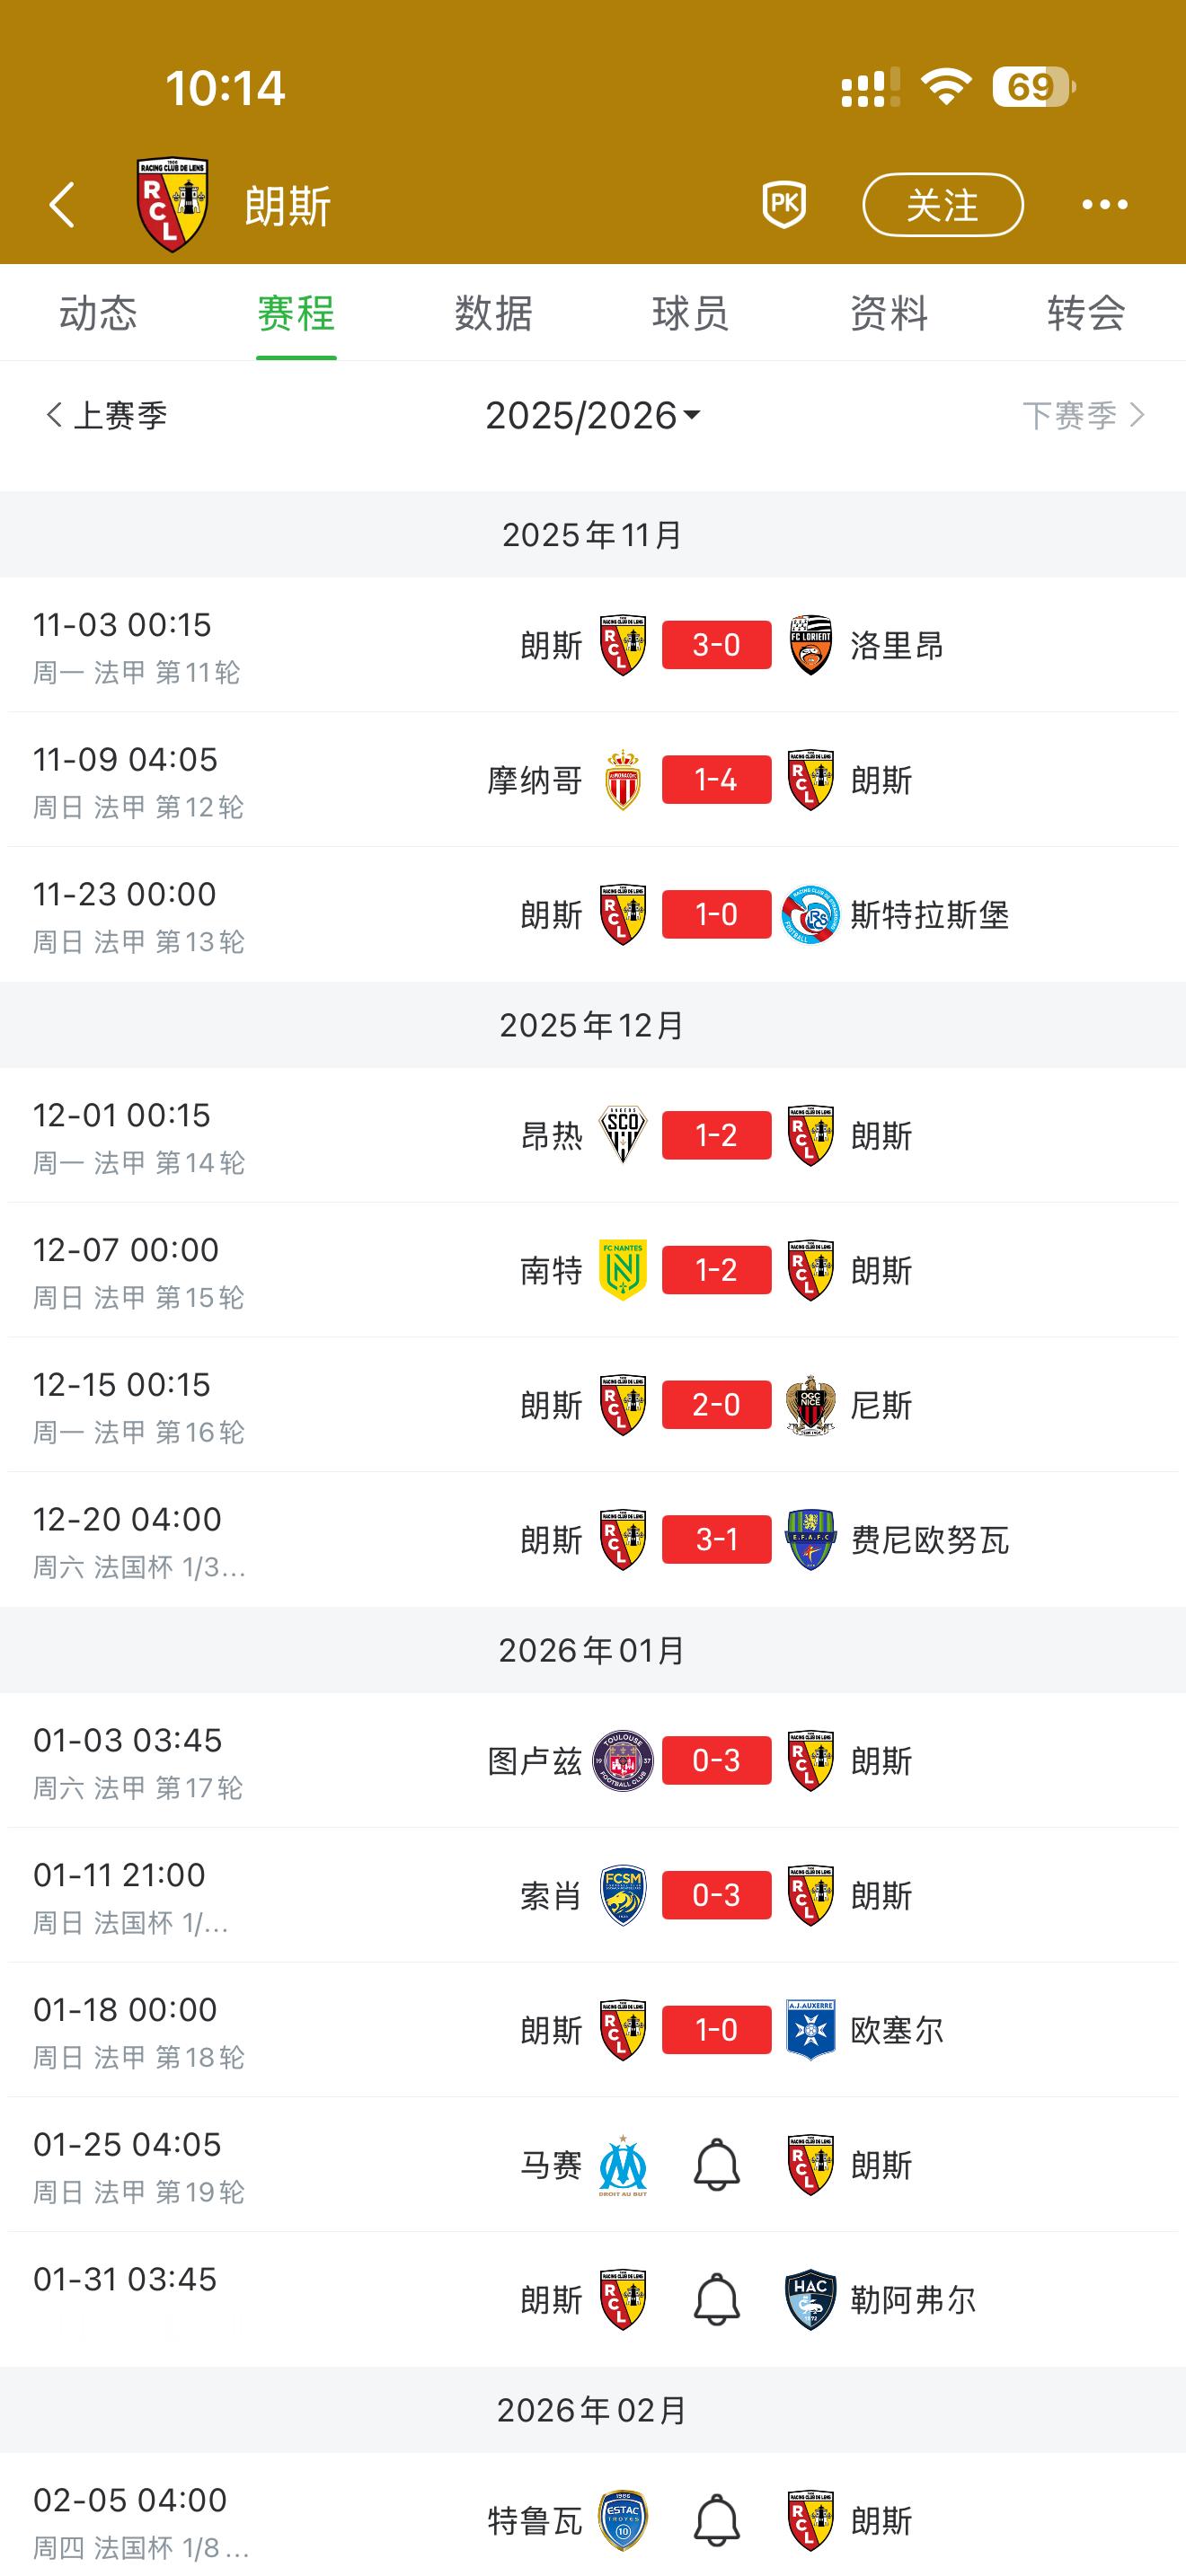Toggle reminder bell for Marseille match

[x=716, y=2165]
